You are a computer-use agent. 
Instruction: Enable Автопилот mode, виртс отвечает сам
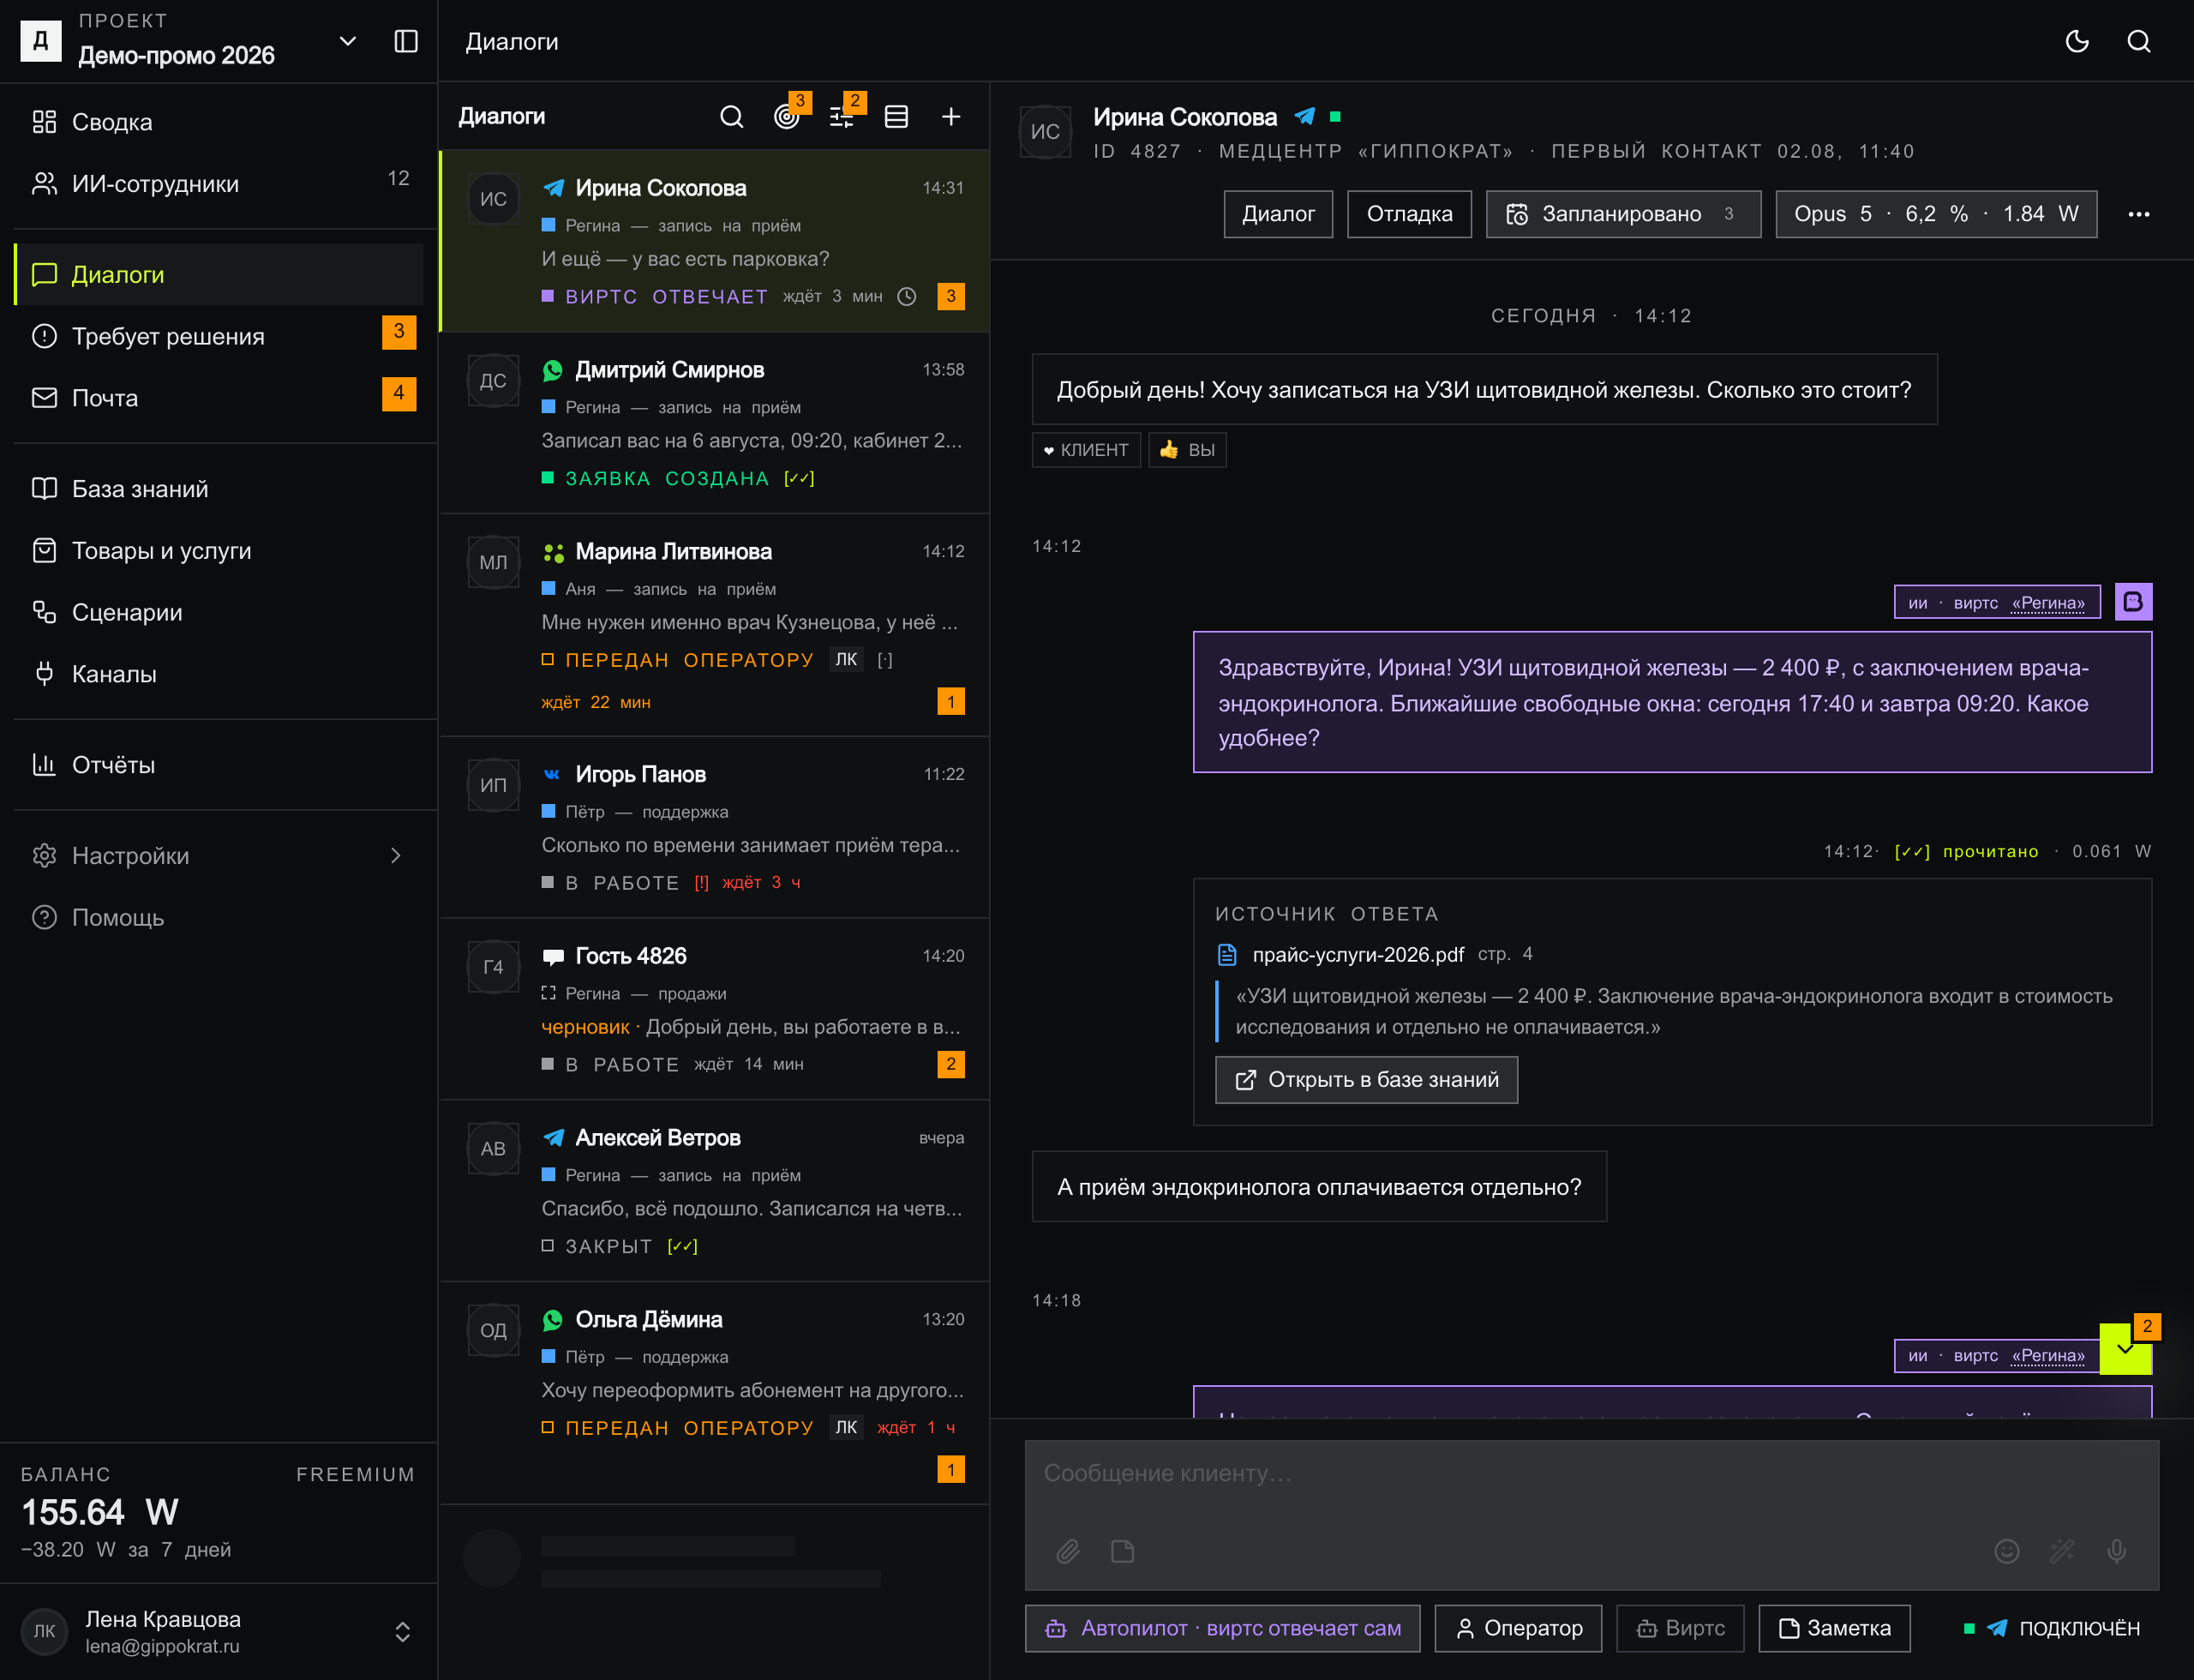(x=1222, y=1628)
